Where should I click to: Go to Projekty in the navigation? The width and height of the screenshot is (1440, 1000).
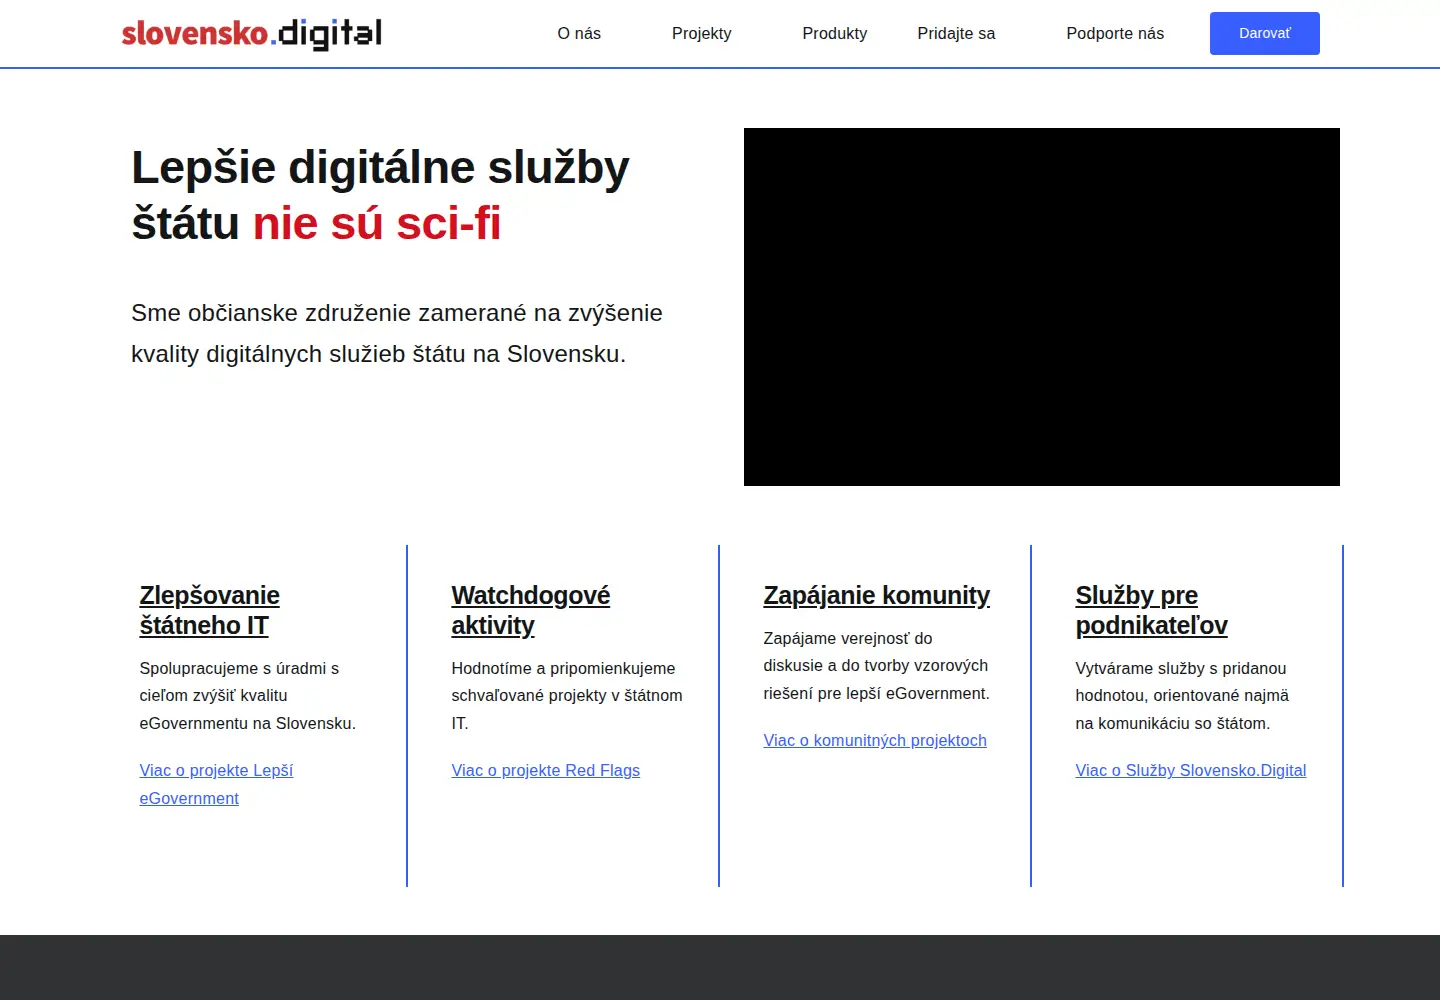pos(702,33)
